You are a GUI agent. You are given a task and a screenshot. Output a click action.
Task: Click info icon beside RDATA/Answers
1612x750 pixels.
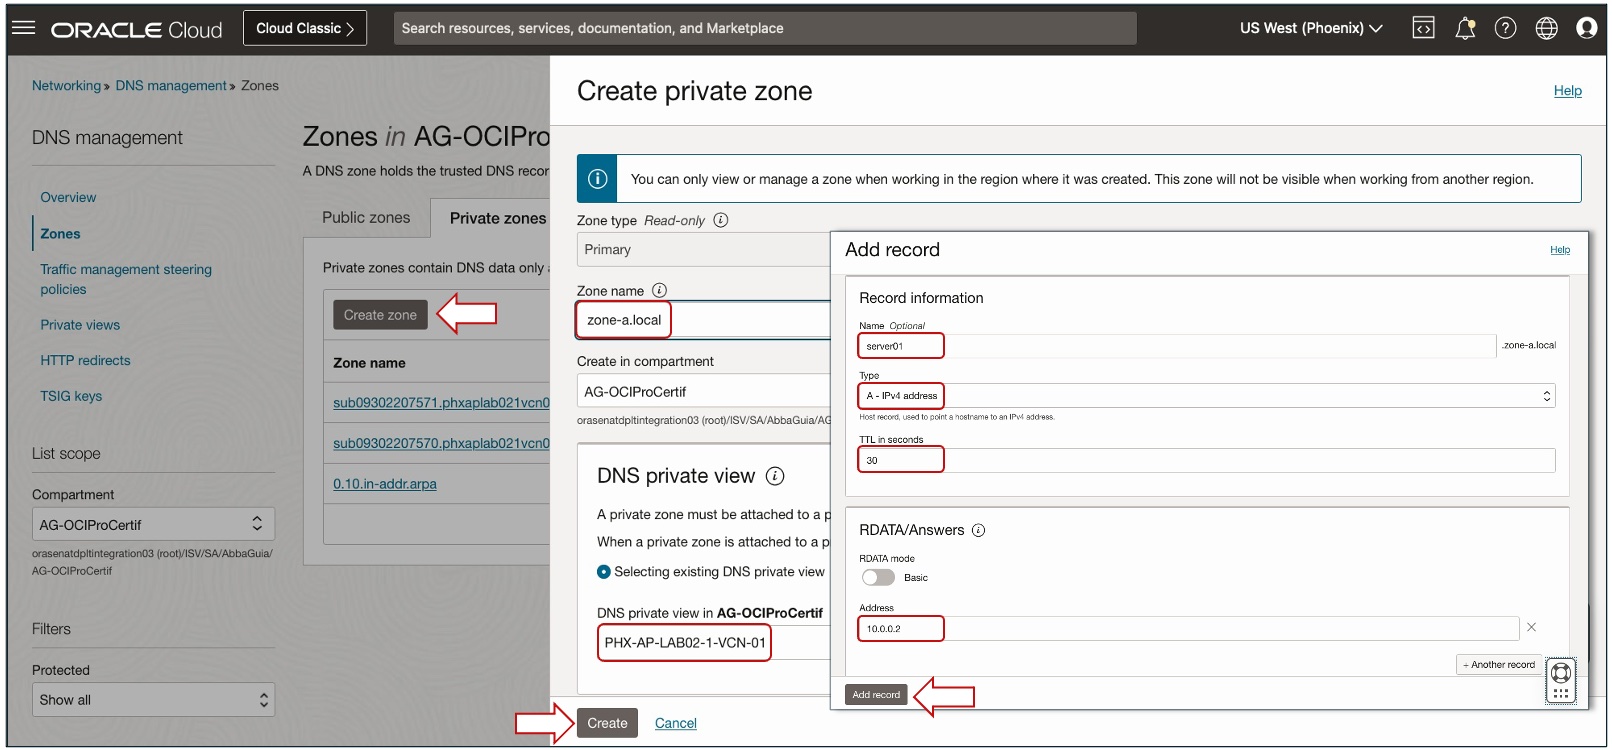coord(978,530)
